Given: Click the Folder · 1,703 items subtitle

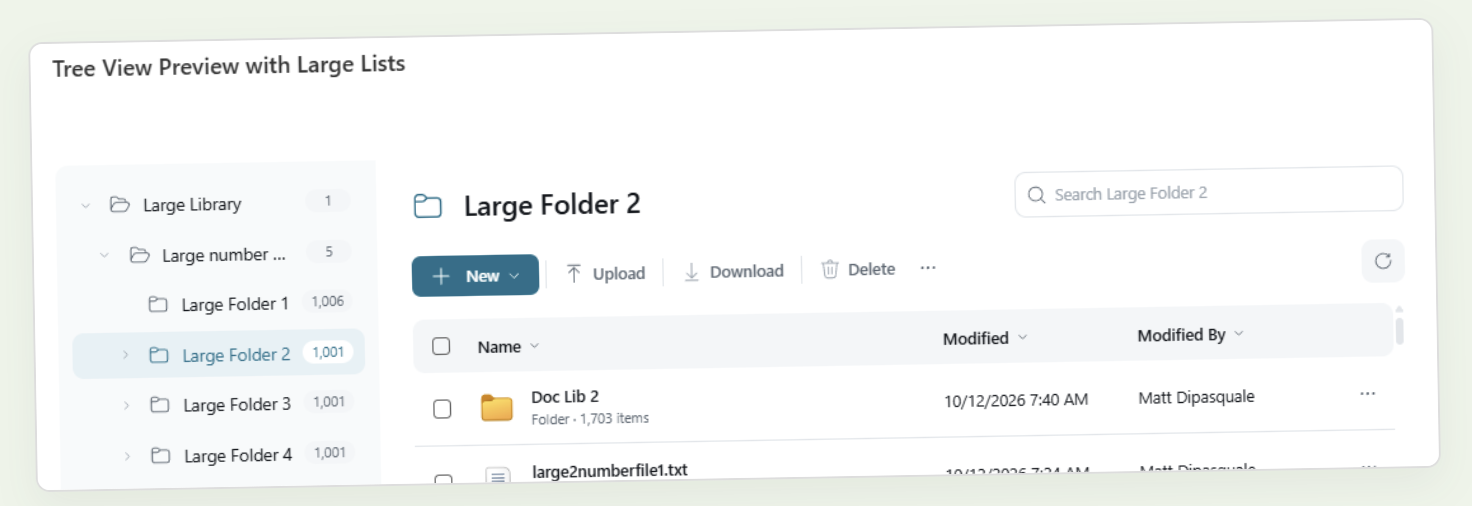Looking at the screenshot, I should click(x=590, y=419).
